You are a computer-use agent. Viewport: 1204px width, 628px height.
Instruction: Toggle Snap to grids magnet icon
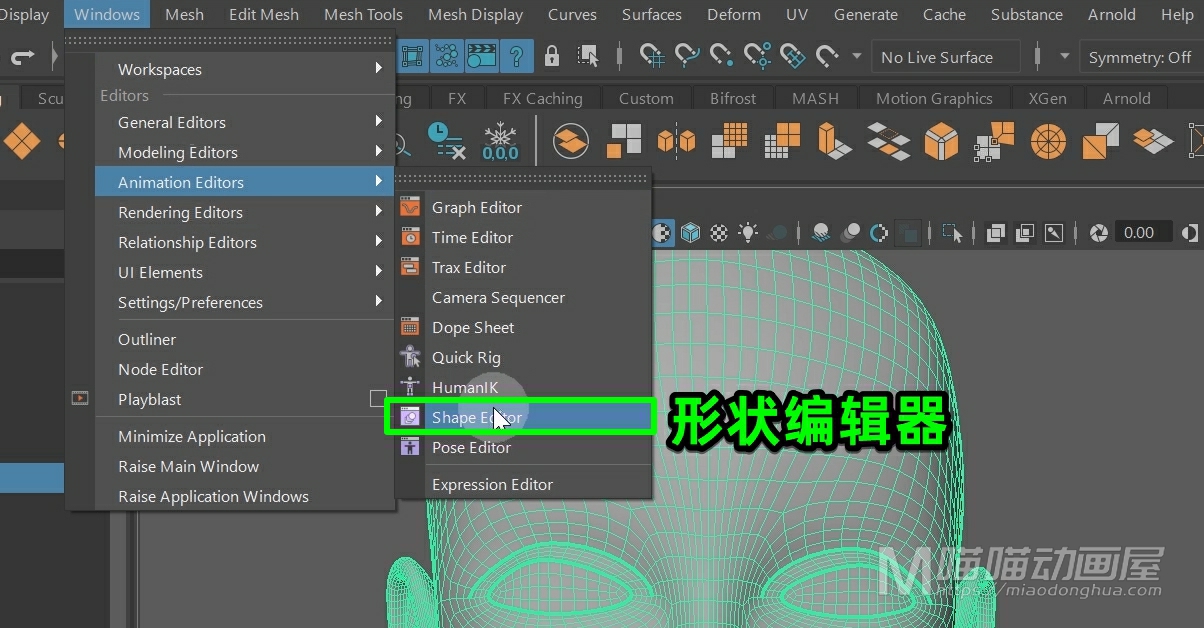pyautogui.click(x=652, y=56)
